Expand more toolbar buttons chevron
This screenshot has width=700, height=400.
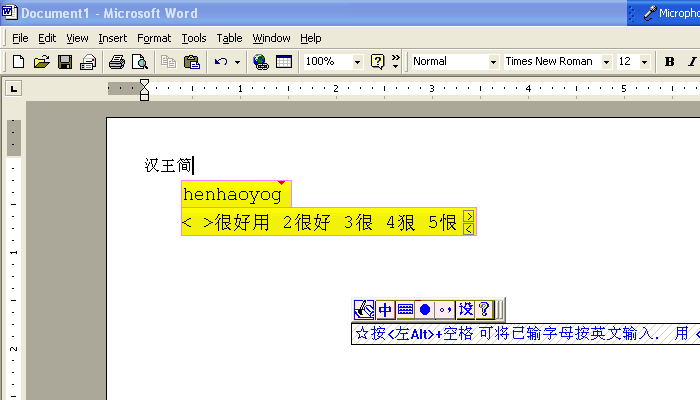396,62
